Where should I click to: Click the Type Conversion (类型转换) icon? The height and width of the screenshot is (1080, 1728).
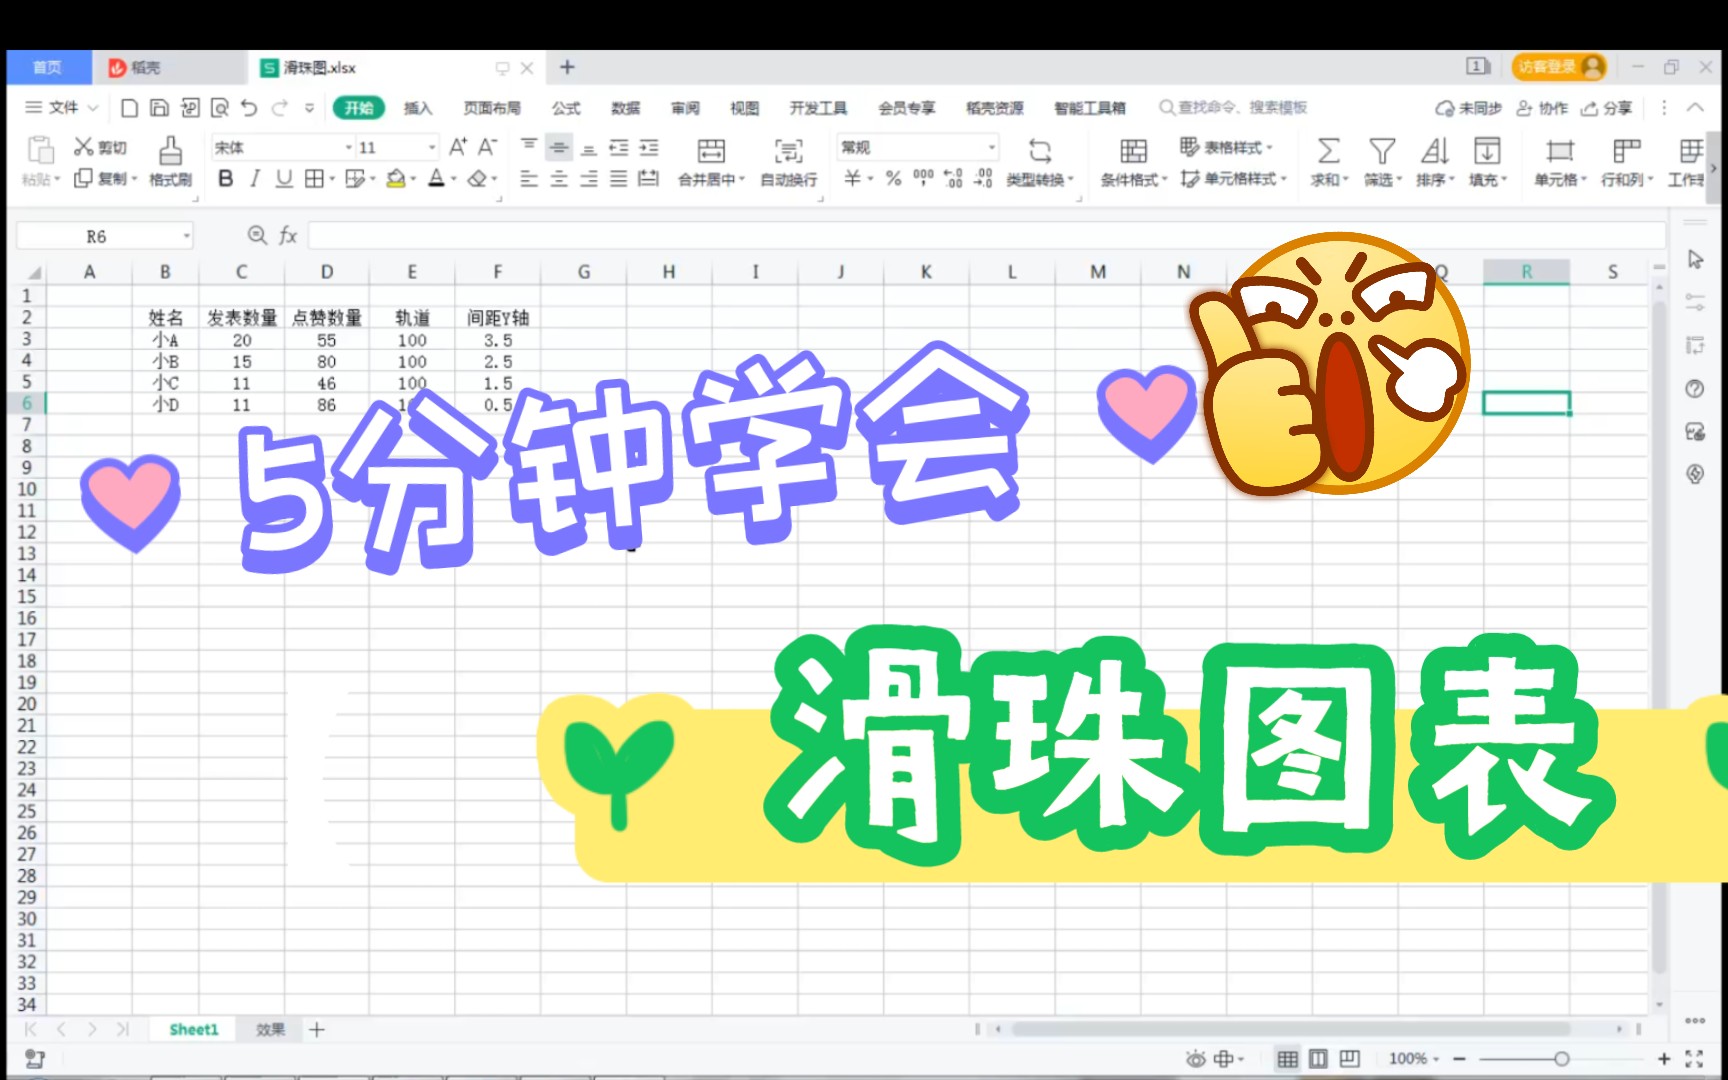pos(1040,151)
